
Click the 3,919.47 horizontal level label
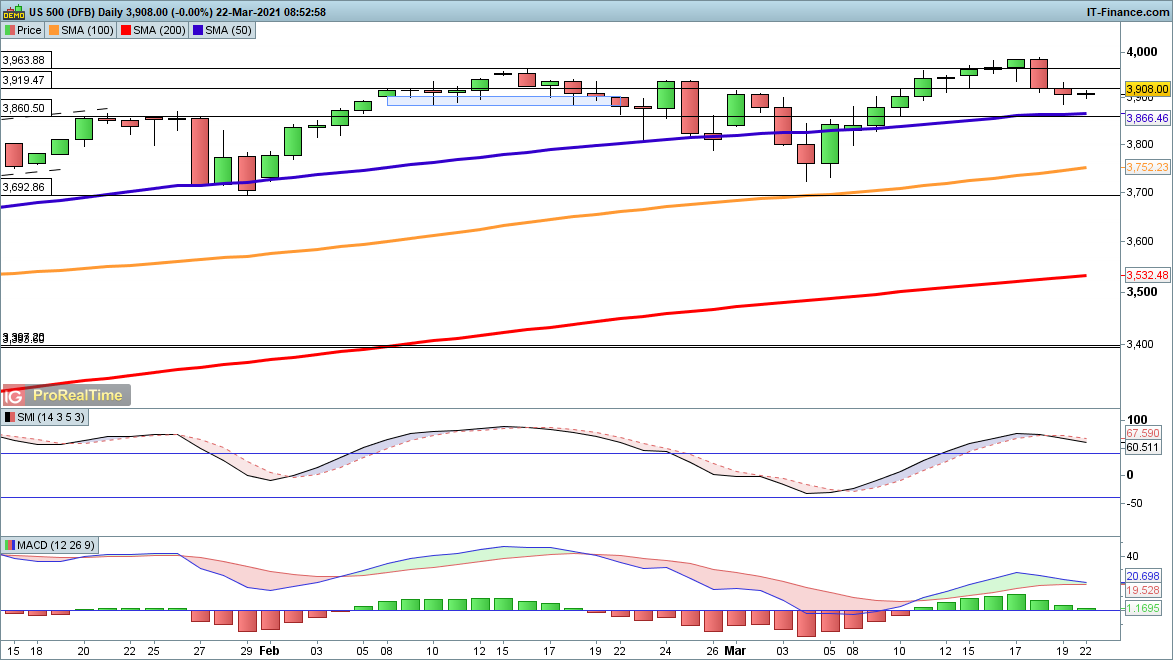(24, 80)
